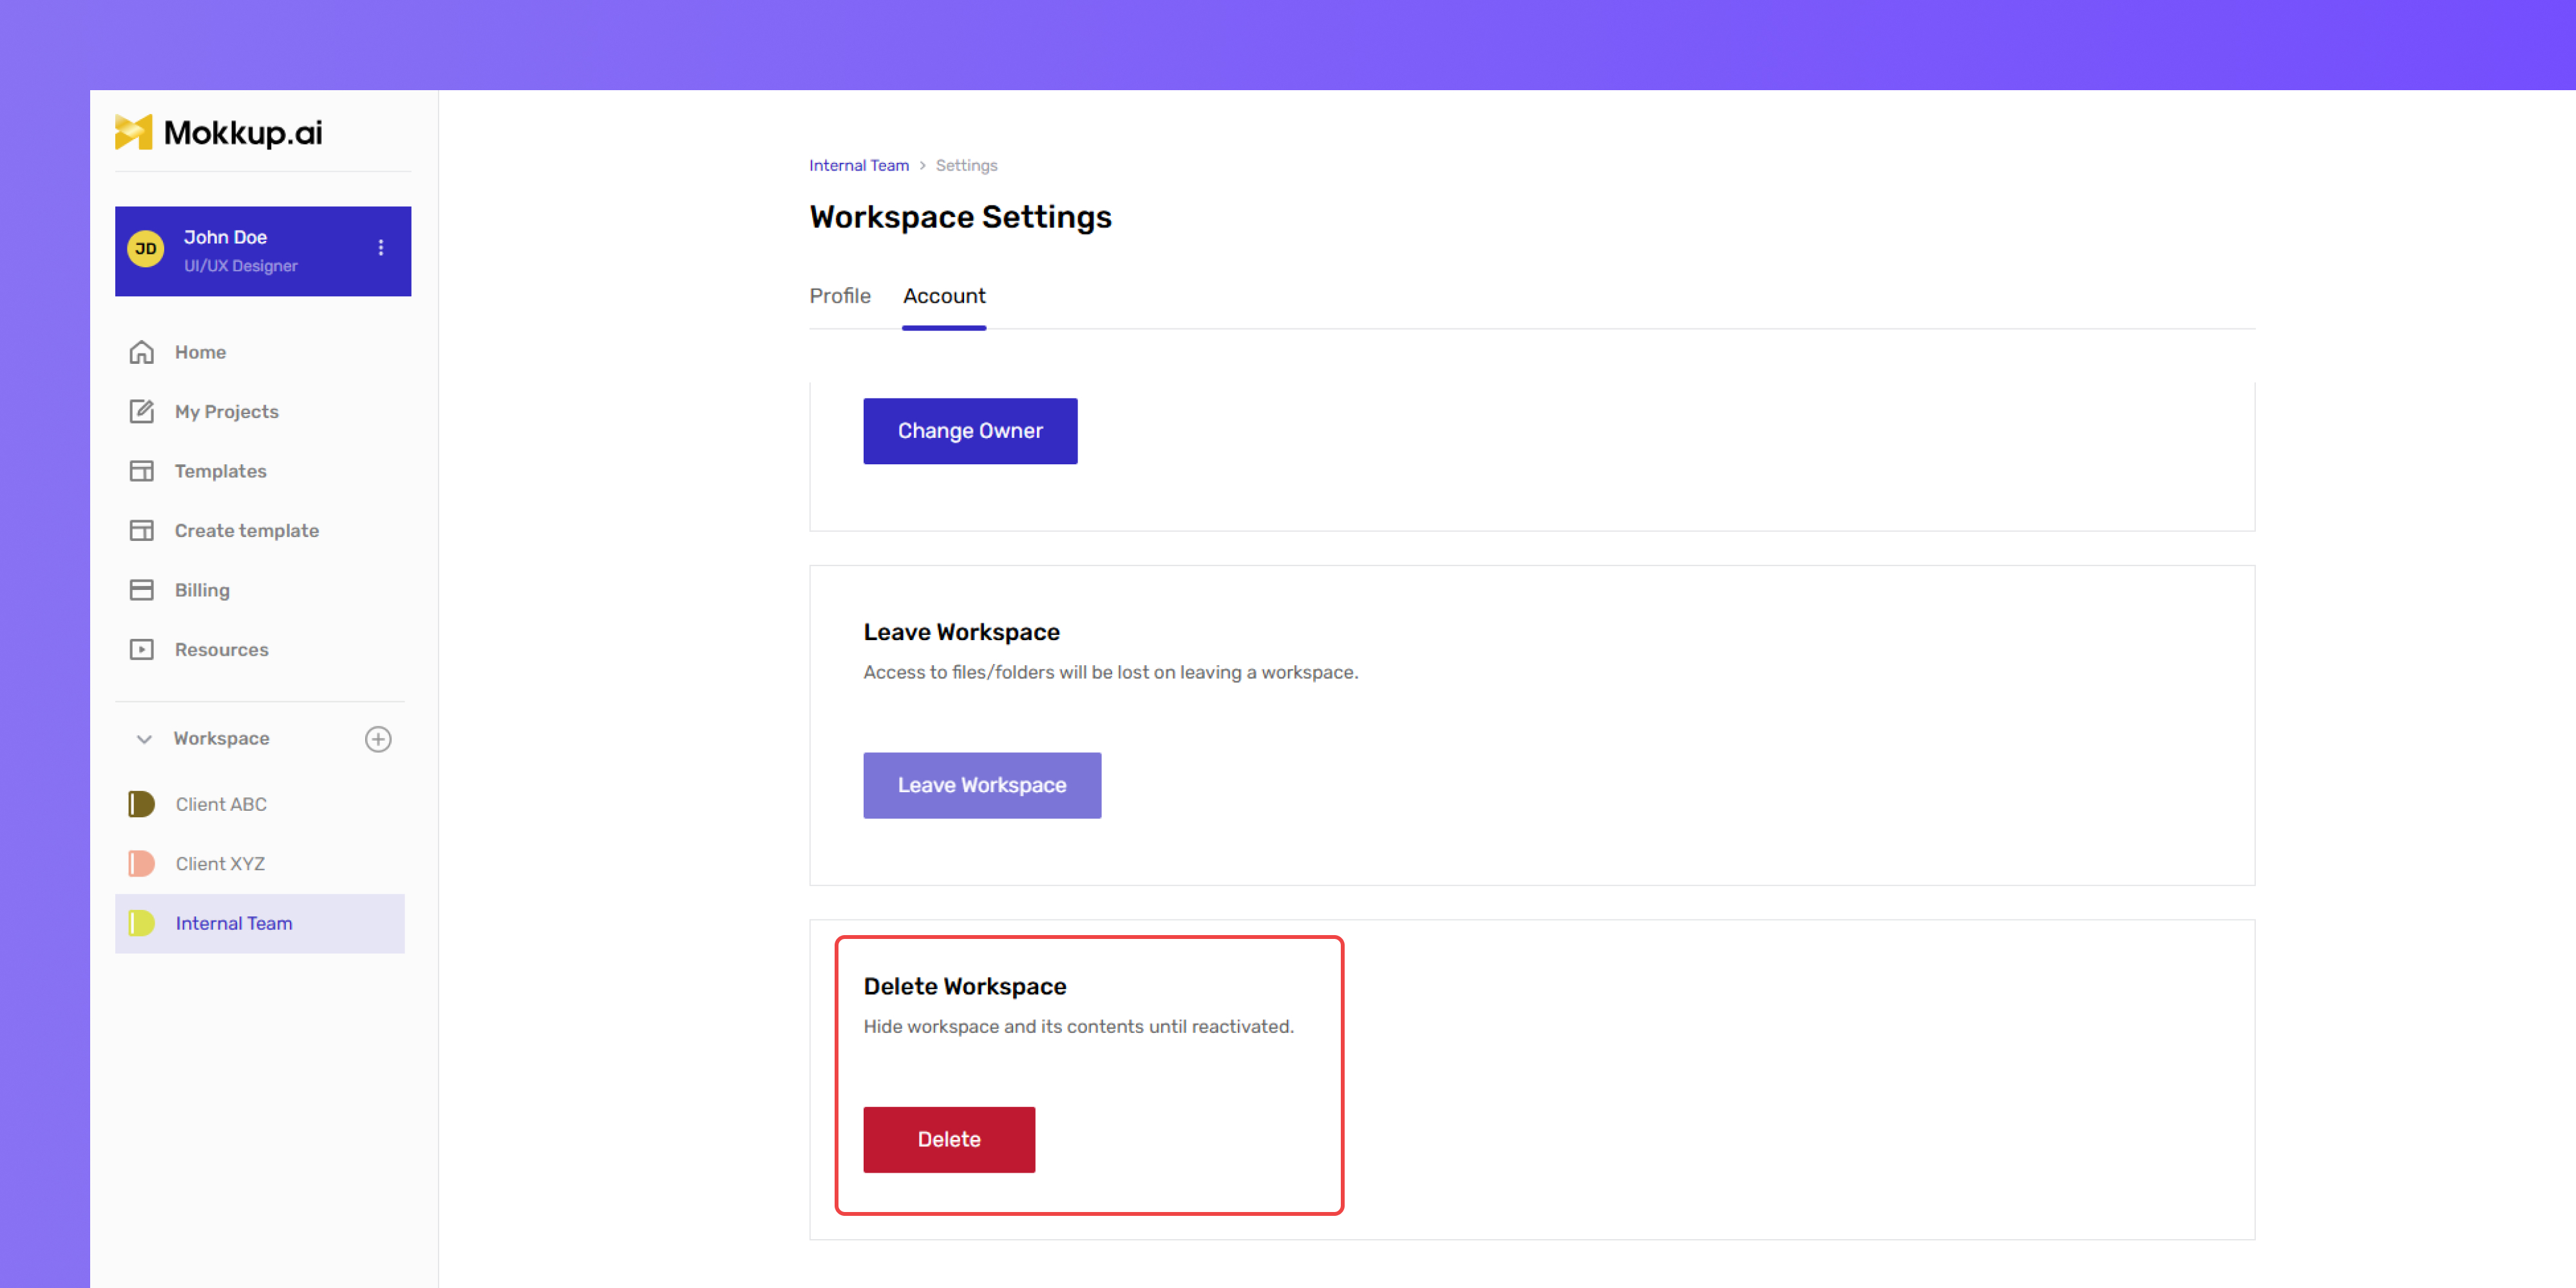Click the My Projects pencil icon

[142, 411]
